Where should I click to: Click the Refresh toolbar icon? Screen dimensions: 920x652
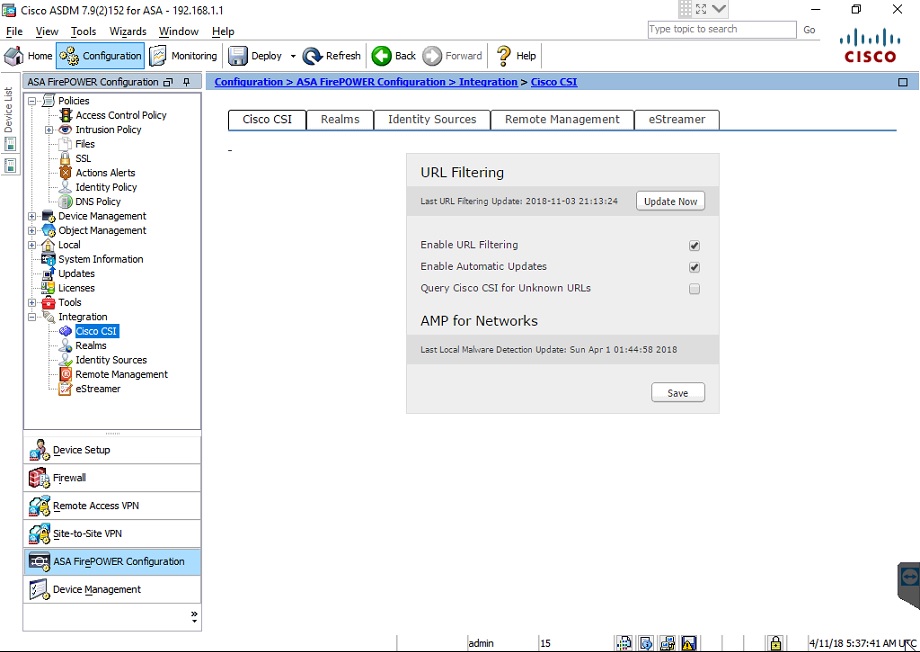pos(312,56)
